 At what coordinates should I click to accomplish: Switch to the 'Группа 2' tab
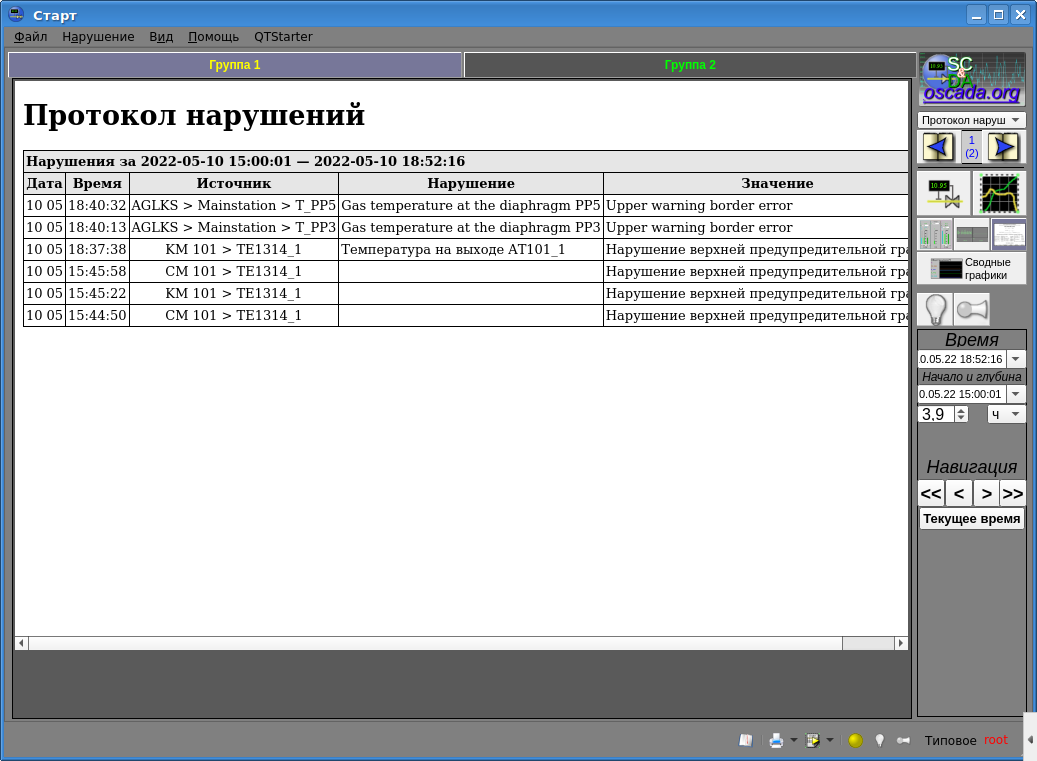[x=690, y=65]
